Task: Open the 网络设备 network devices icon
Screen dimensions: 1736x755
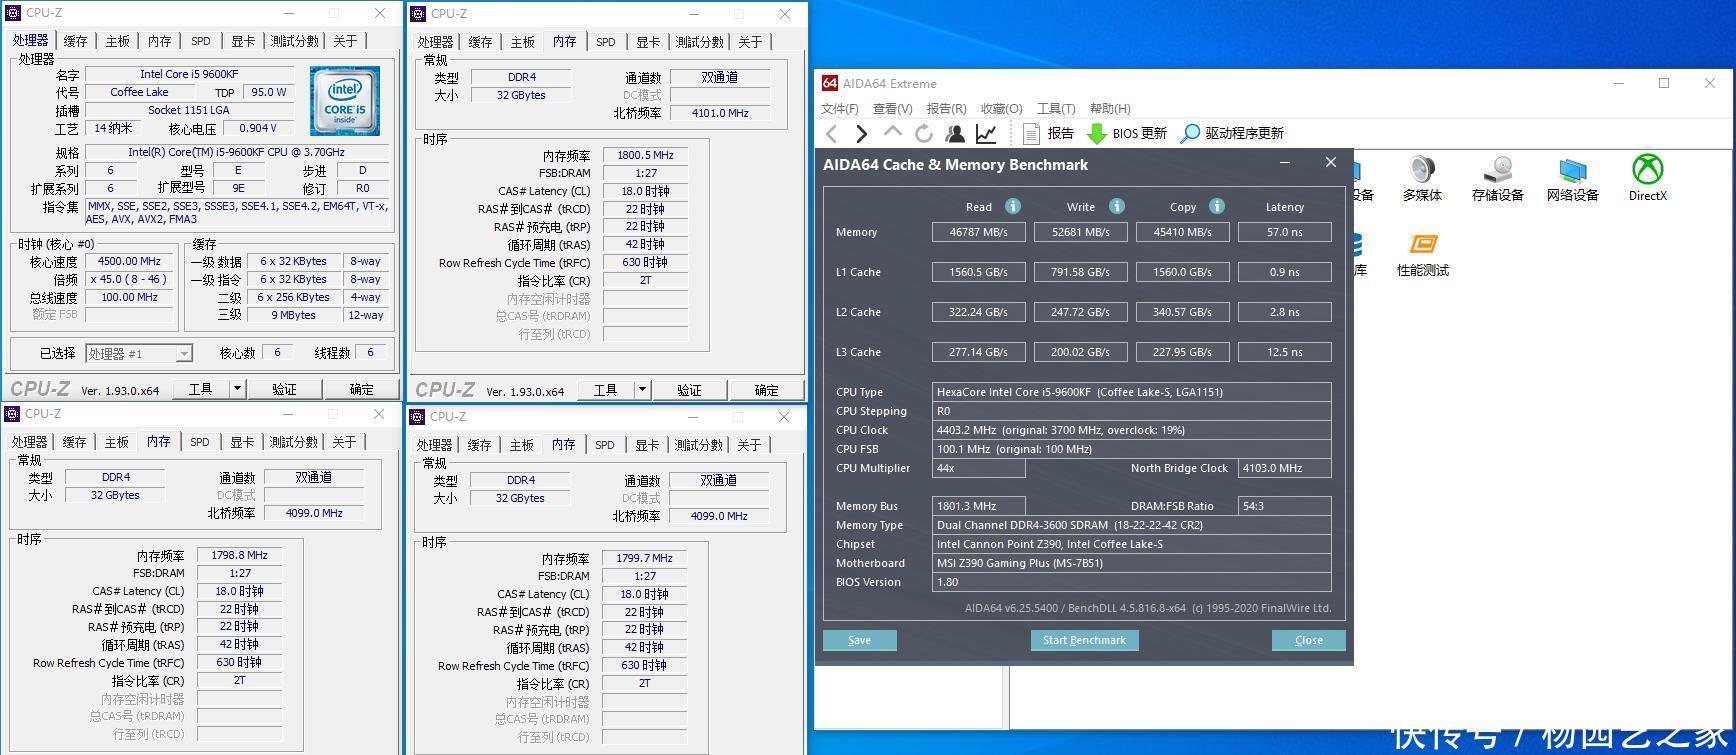Action: coord(1572,179)
